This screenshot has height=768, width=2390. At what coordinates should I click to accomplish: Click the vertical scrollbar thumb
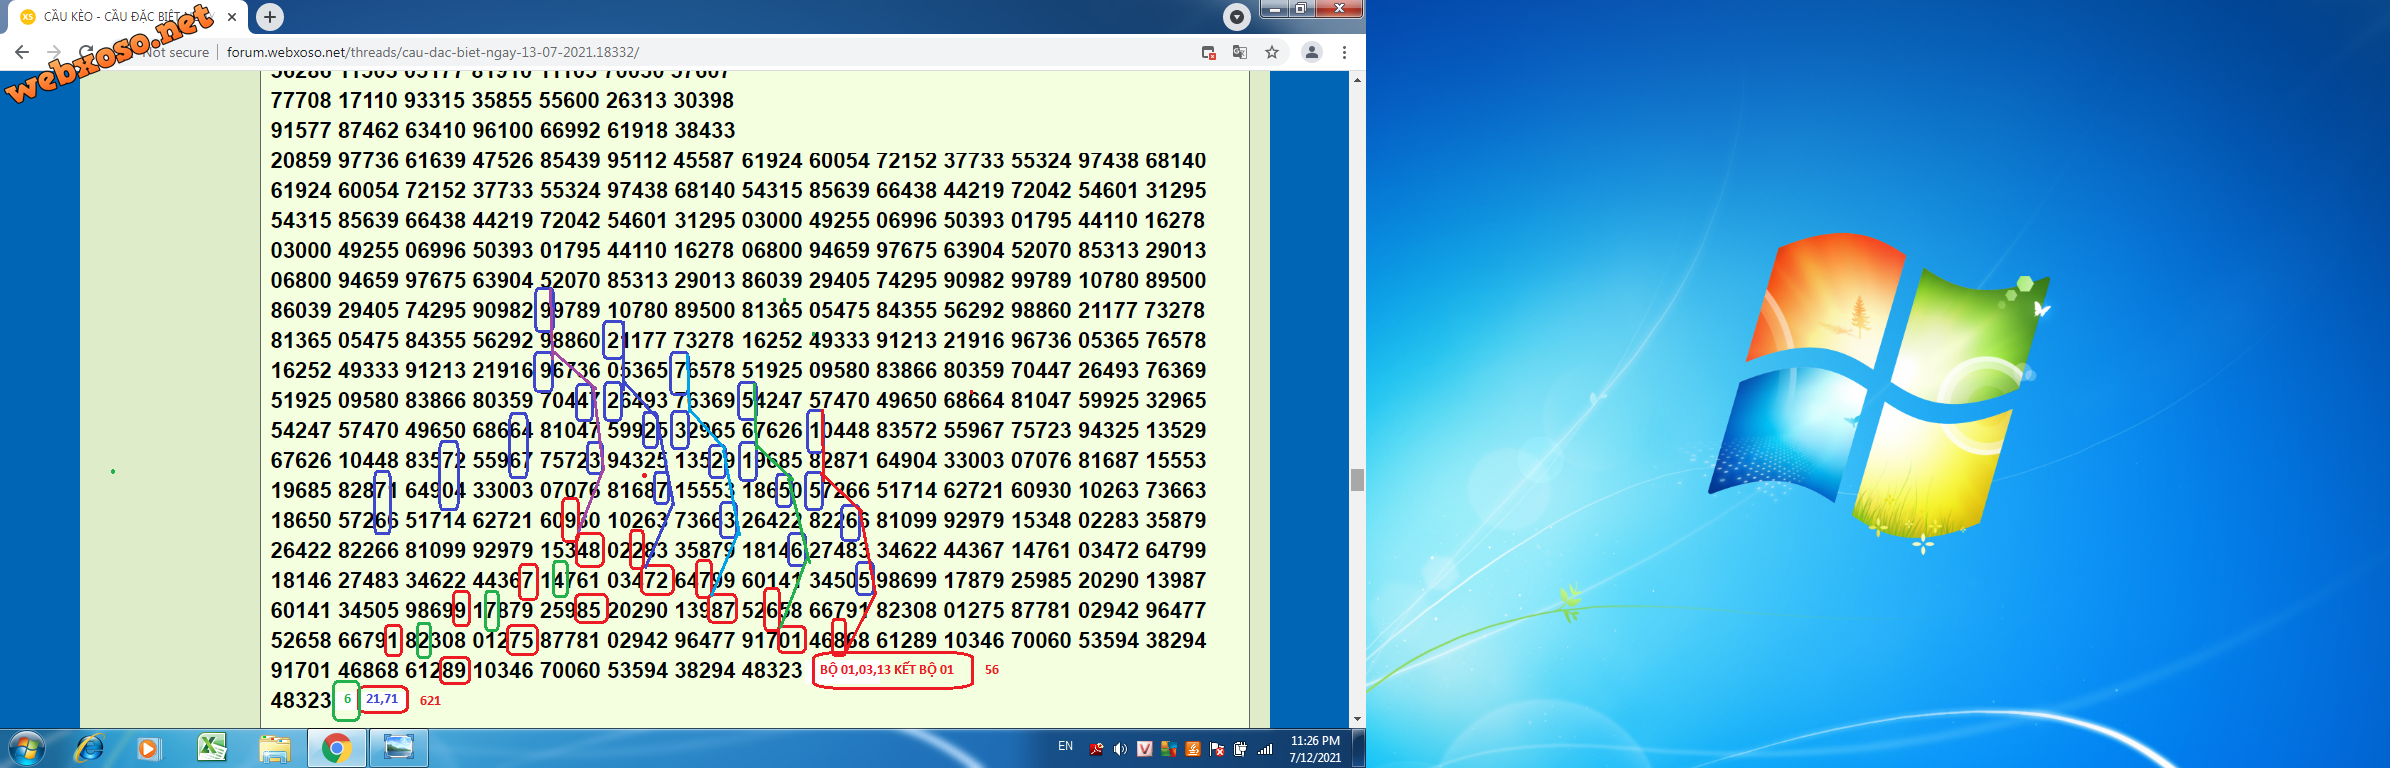(1357, 480)
